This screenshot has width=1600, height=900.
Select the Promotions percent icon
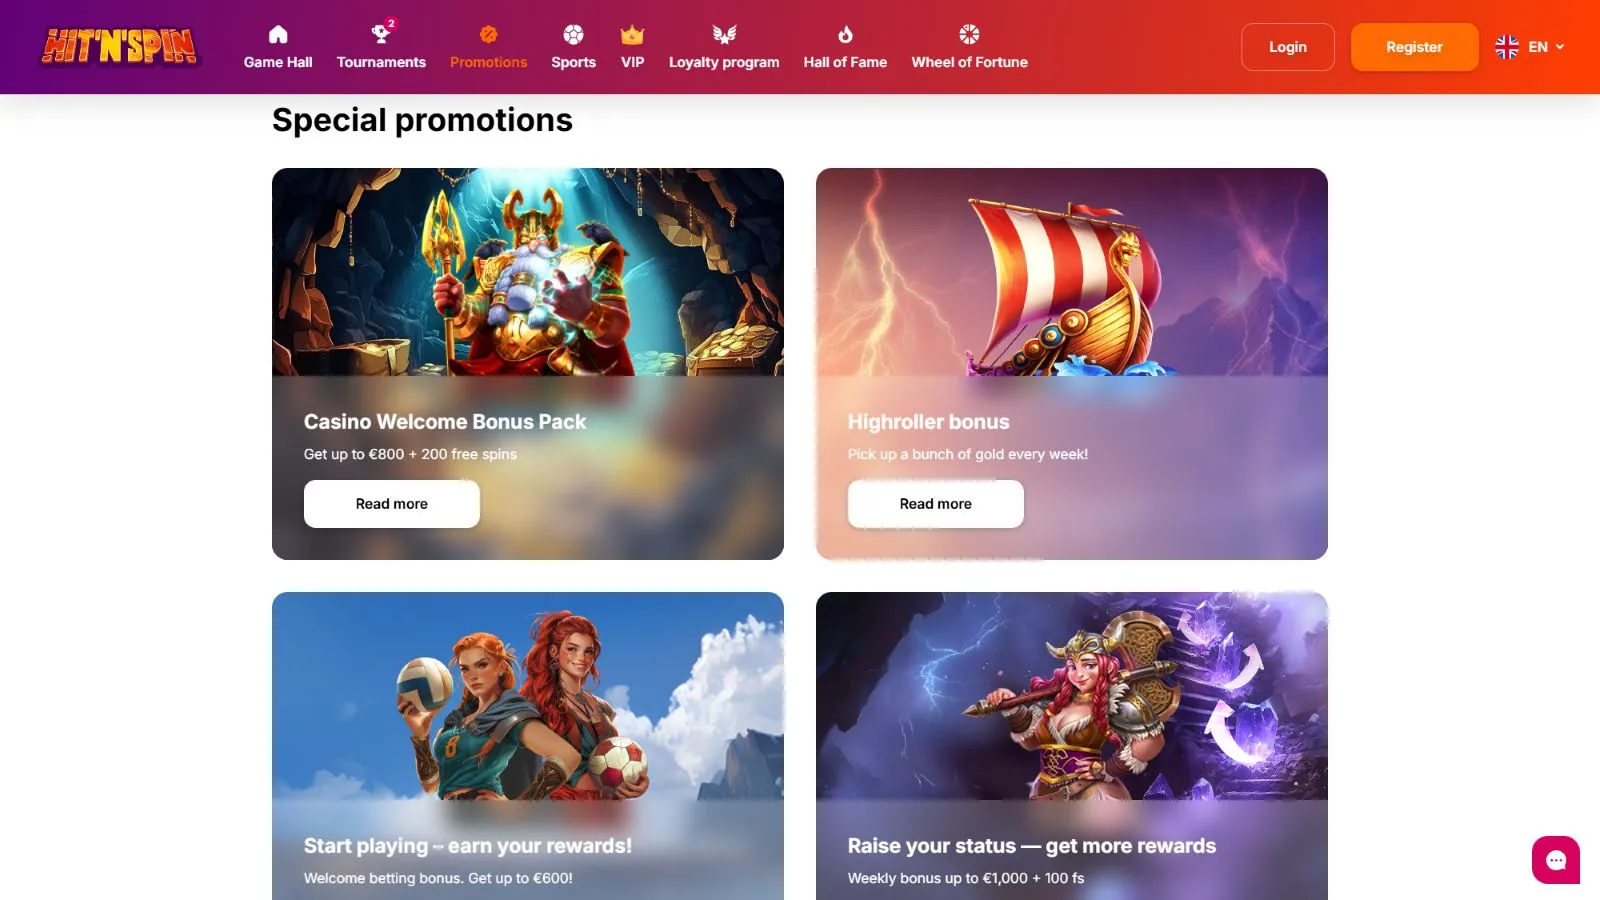point(488,35)
